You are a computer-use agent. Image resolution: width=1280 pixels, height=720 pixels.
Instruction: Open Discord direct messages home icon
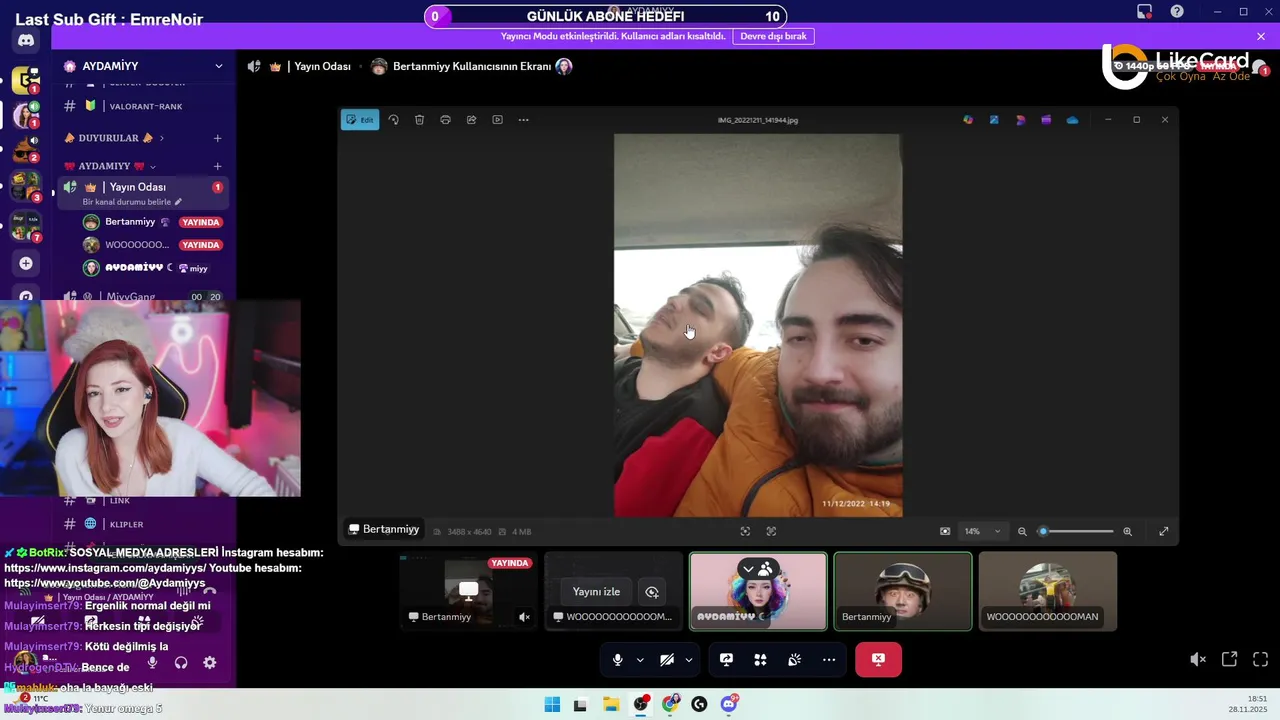[x=26, y=41]
